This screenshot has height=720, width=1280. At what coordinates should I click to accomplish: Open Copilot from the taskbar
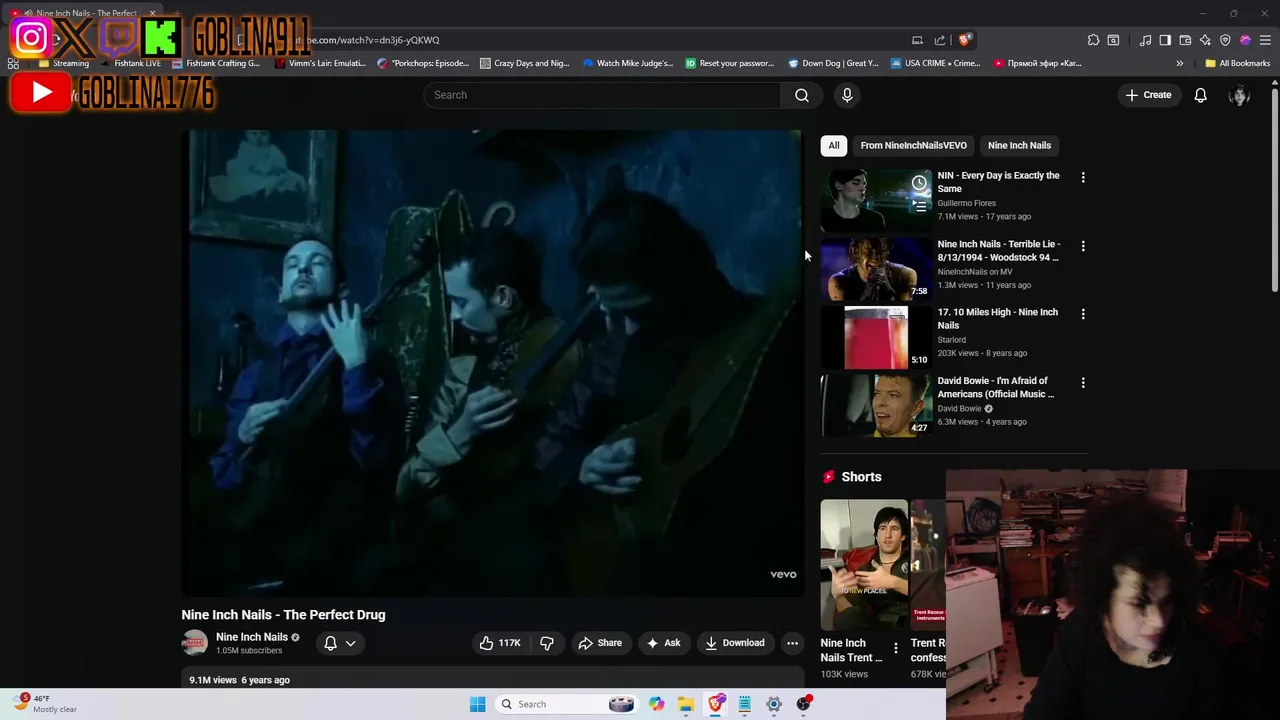656,704
